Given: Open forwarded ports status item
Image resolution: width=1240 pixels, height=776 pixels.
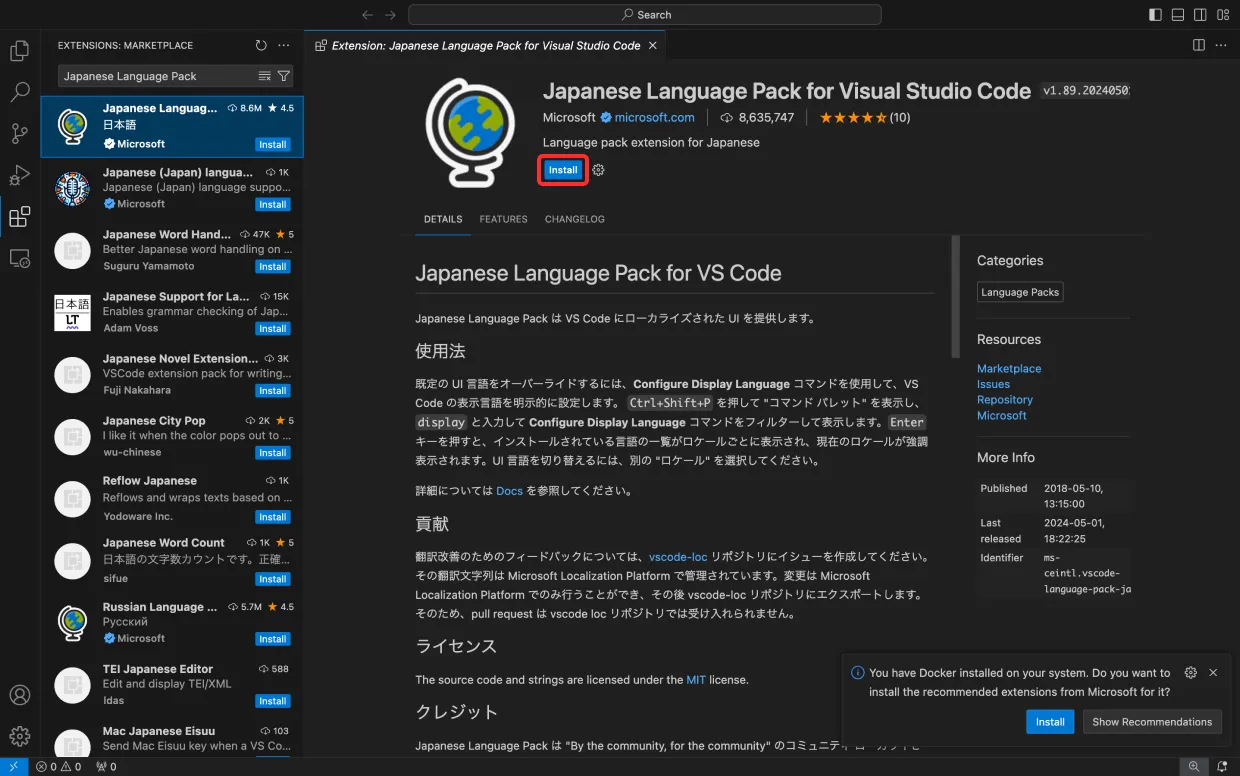Looking at the screenshot, I should [106, 767].
